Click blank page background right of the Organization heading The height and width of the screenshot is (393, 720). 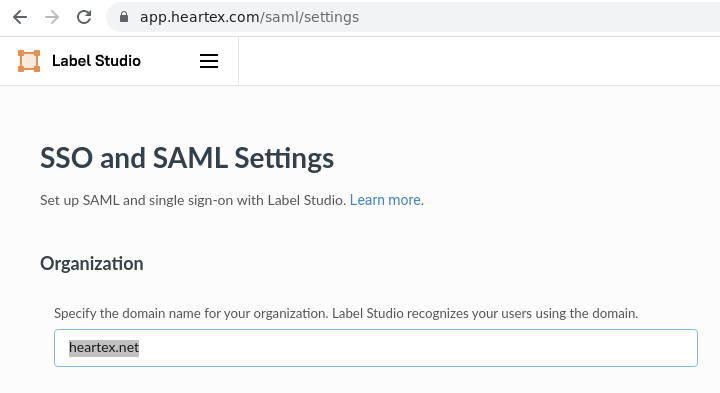pyautogui.click(x=413, y=264)
